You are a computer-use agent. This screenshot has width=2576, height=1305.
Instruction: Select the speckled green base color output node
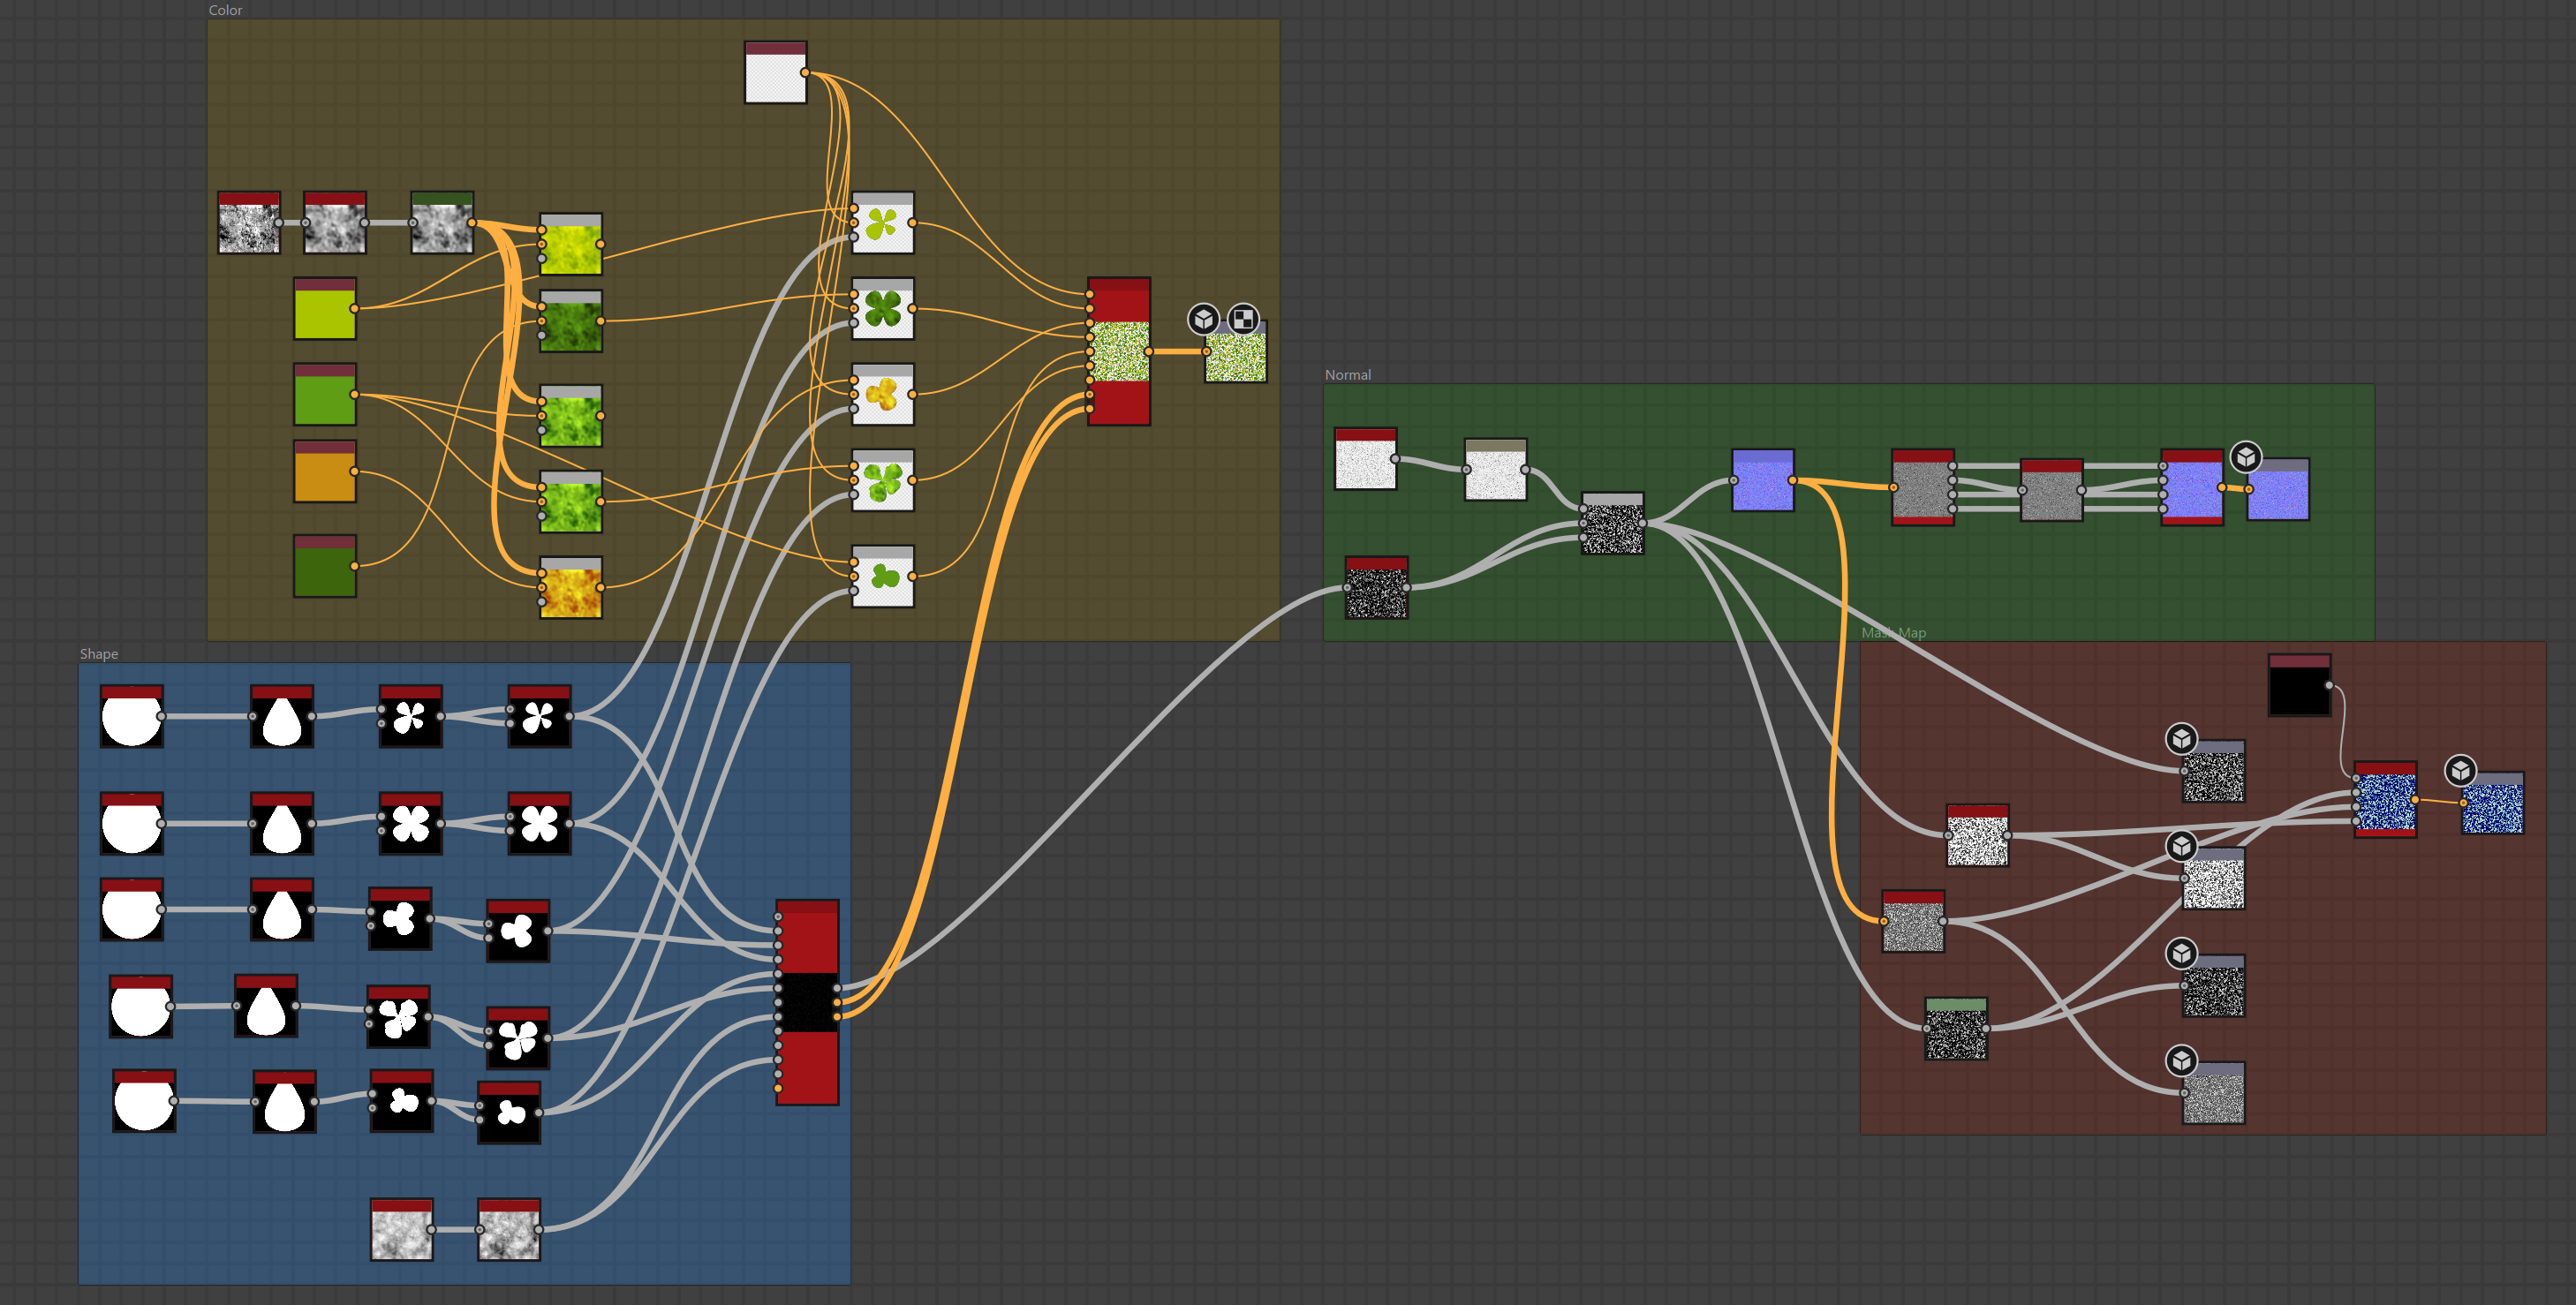(1236, 352)
